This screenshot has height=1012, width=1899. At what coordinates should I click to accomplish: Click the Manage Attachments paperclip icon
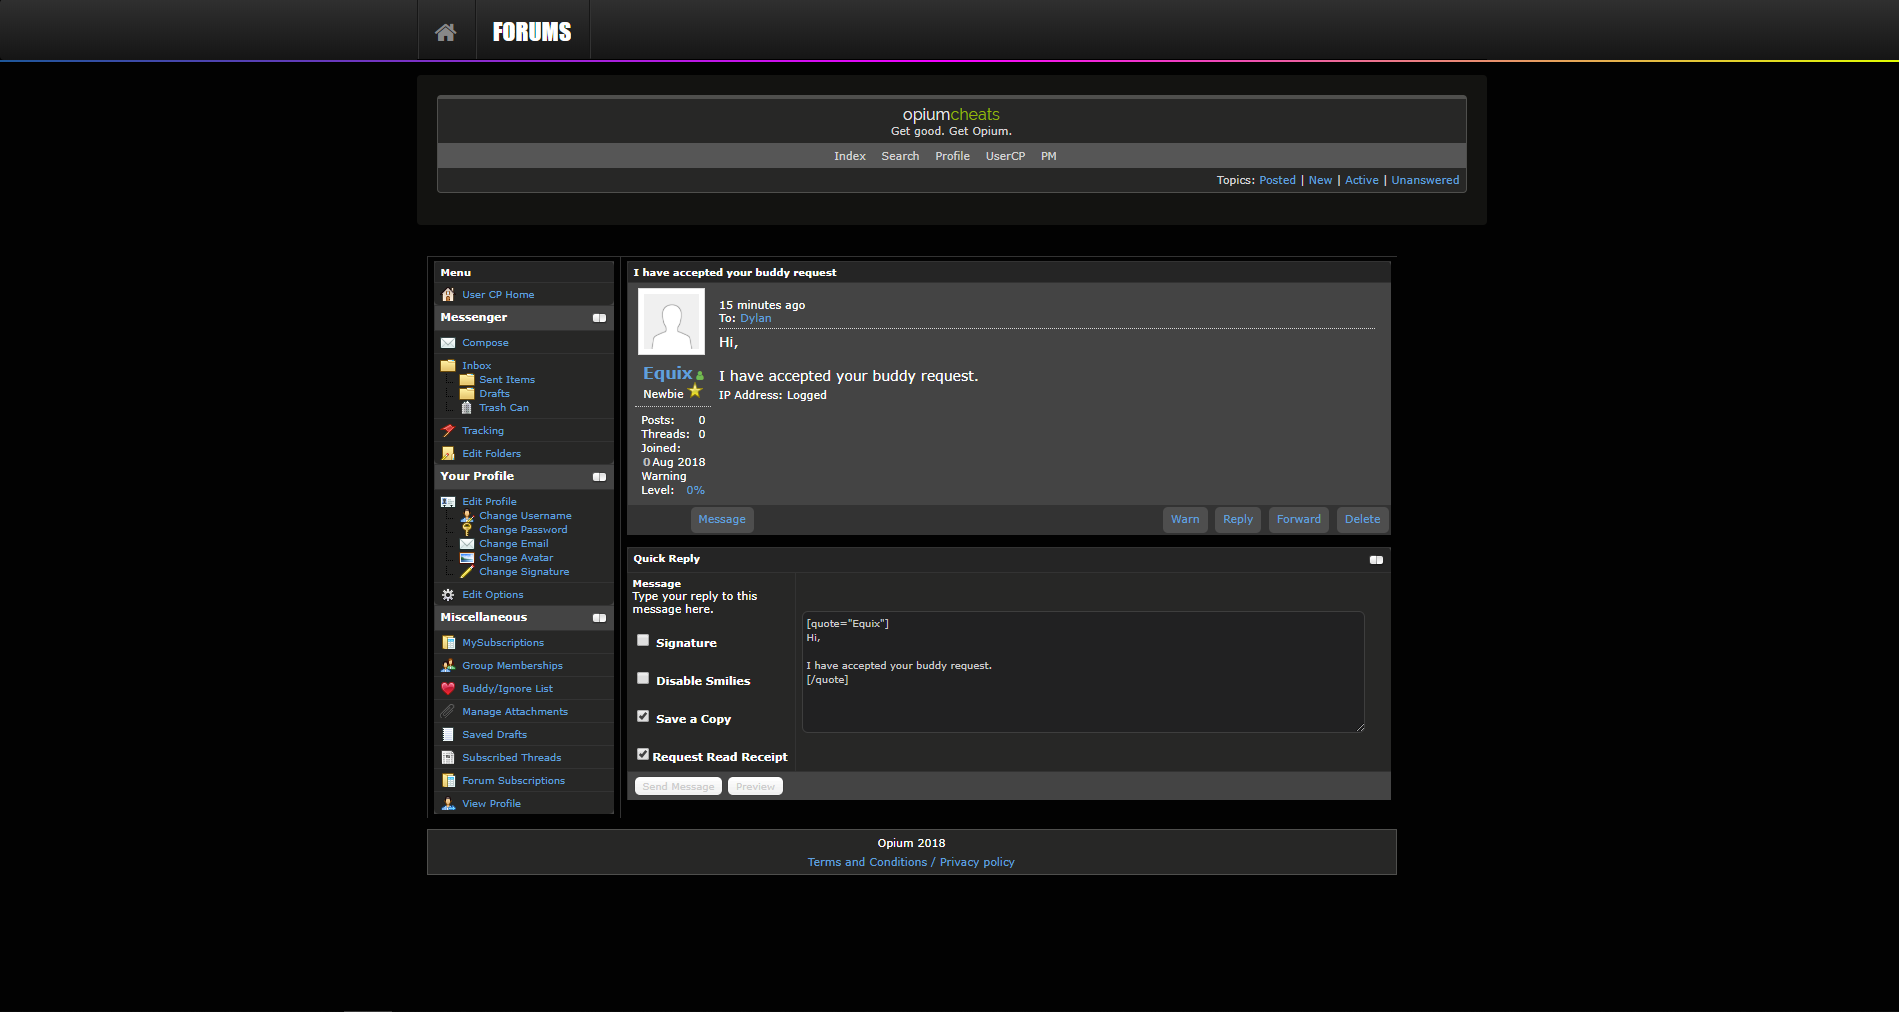448,712
